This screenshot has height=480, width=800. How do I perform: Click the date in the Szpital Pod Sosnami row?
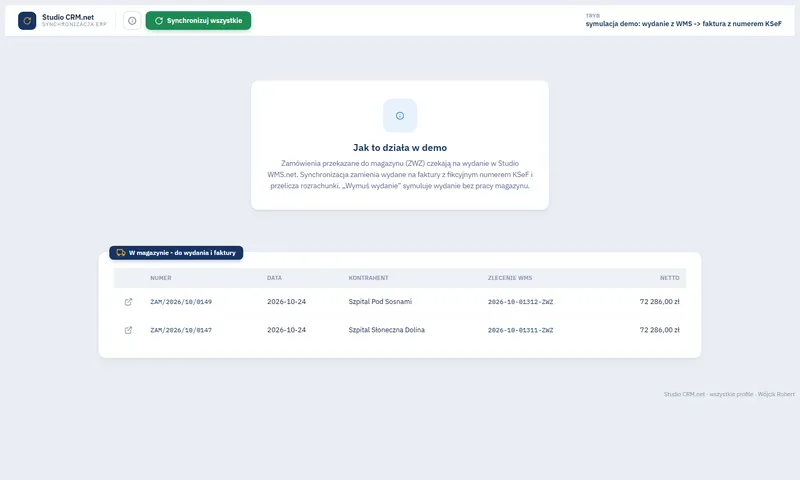(286, 301)
